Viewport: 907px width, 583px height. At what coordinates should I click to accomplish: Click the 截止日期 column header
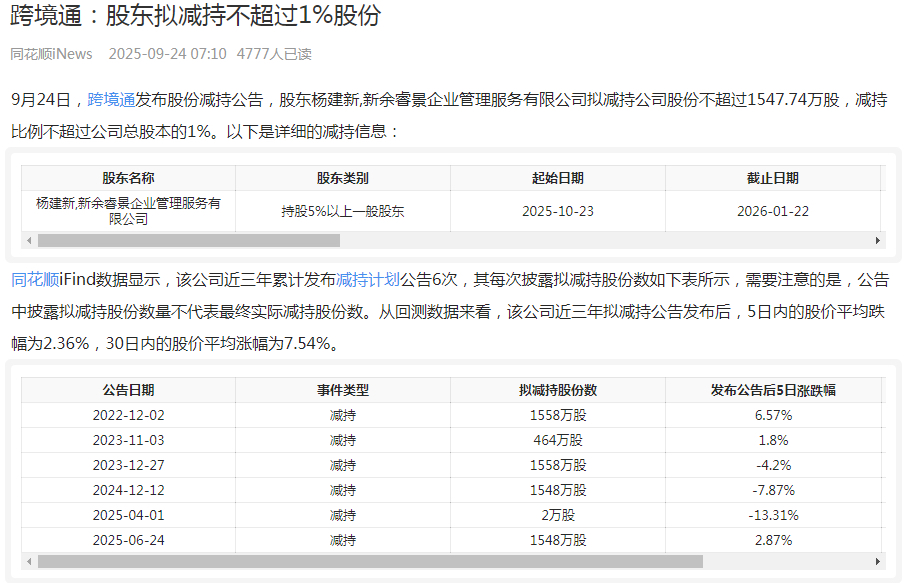[x=773, y=178]
